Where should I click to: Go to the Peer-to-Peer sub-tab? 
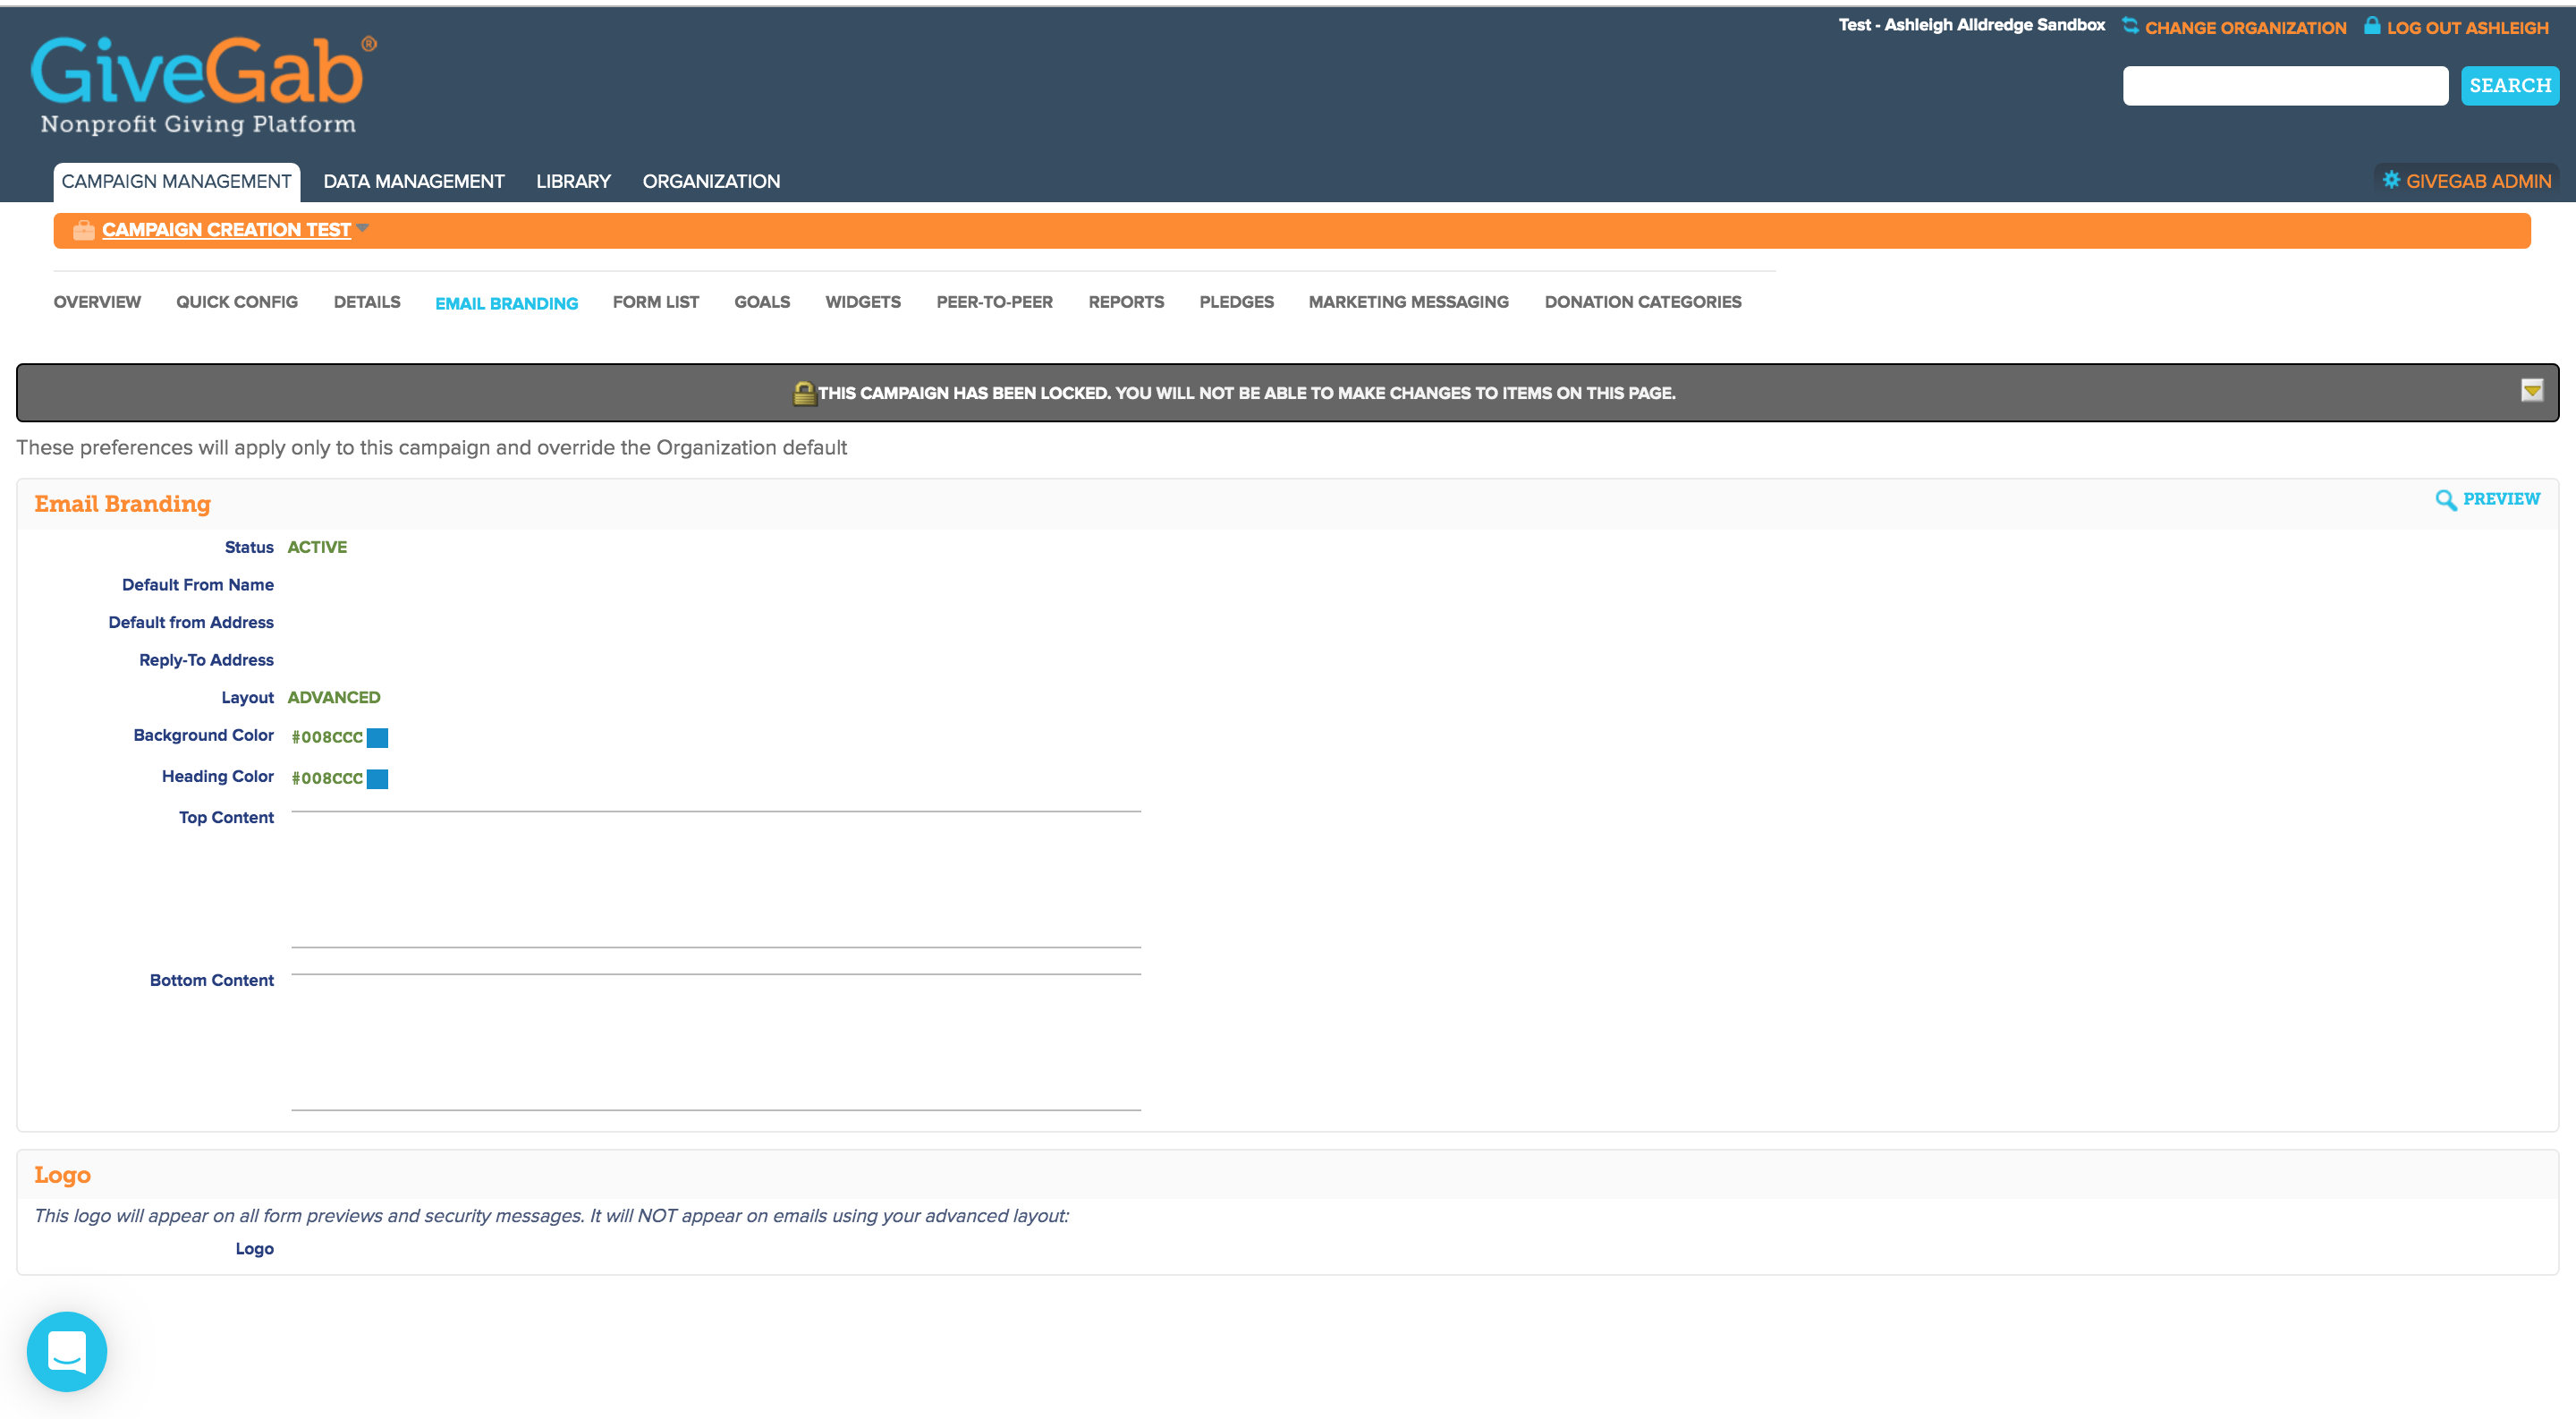pyautogui.click(x=995, y=302)
